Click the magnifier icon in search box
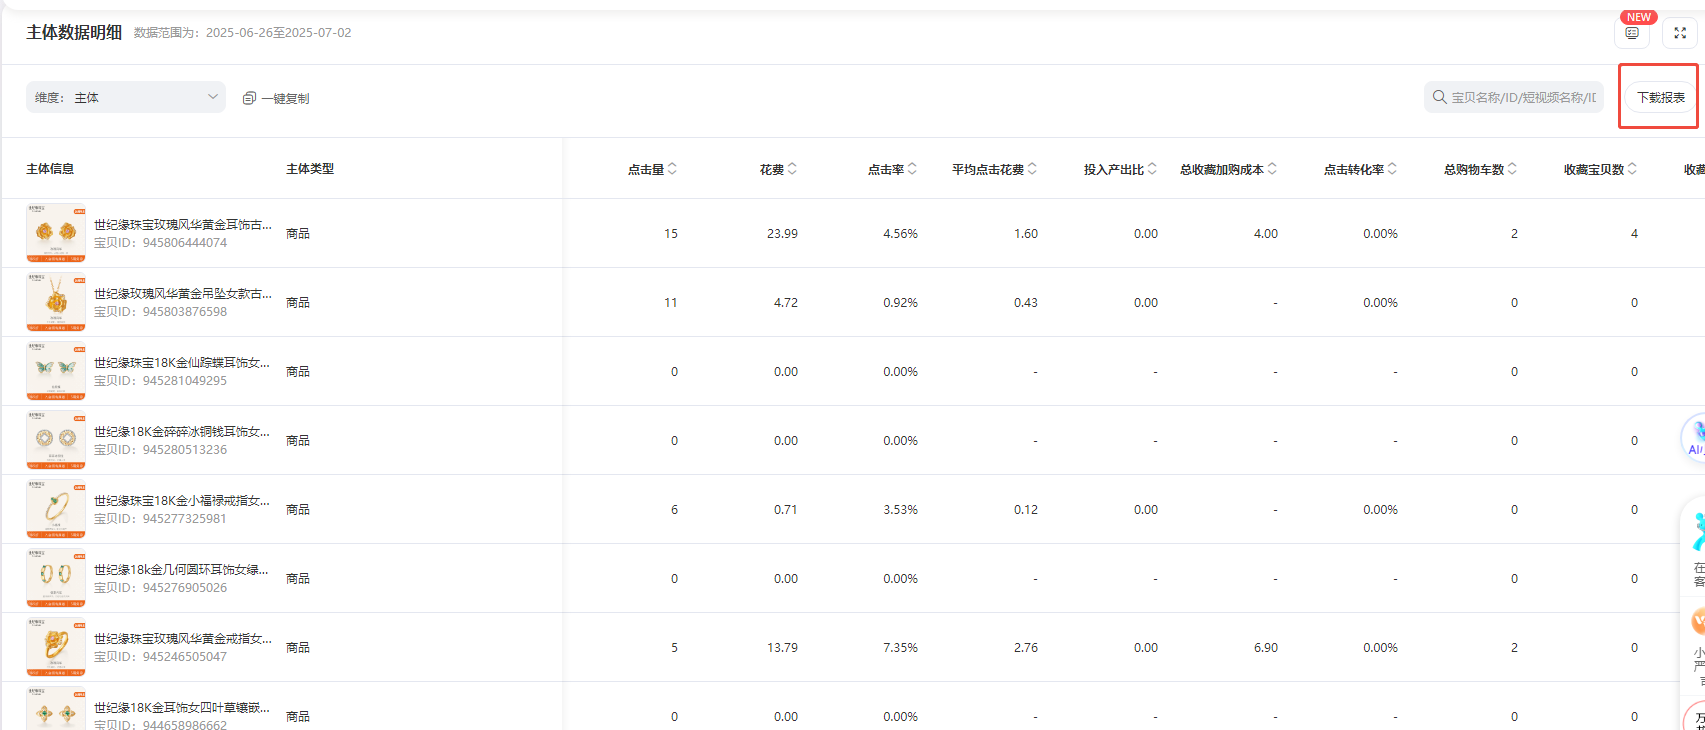 (x=1439, y=97)
